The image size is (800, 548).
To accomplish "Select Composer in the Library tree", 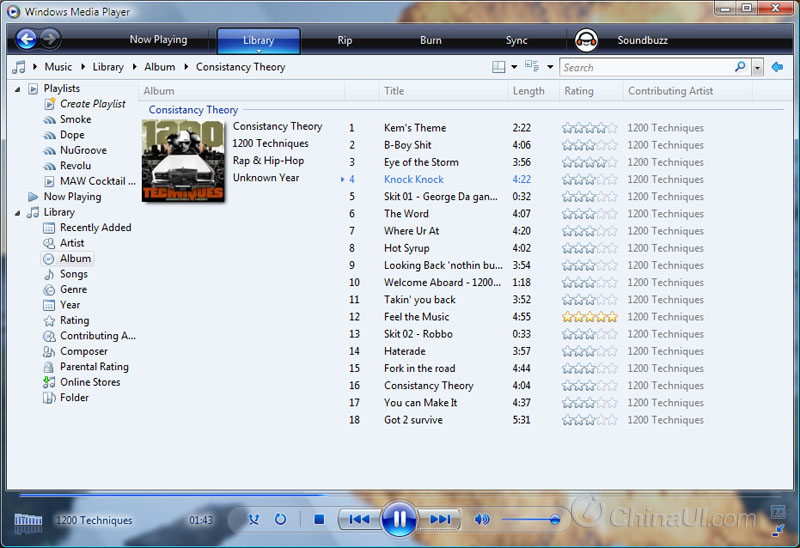I will (84, 352).
